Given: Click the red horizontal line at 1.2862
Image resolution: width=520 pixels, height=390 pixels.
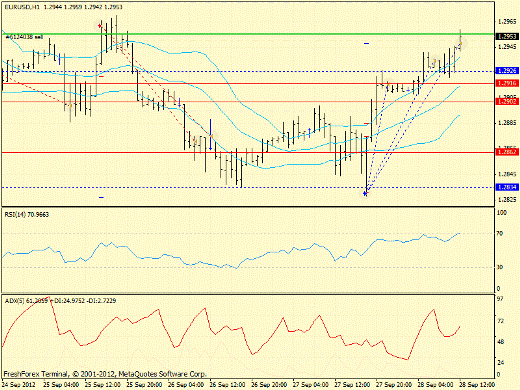Looking at the screenshot, I should pos(248,153).
